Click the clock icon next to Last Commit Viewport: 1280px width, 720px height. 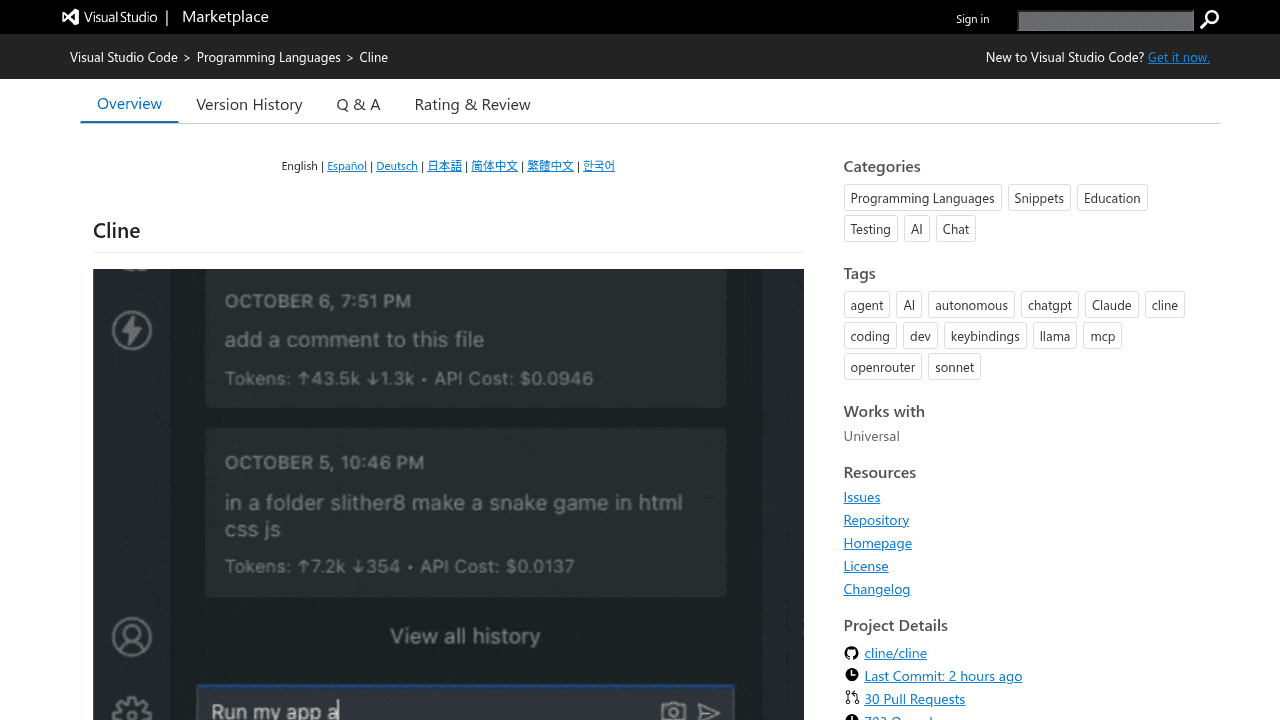coord(851,675)
